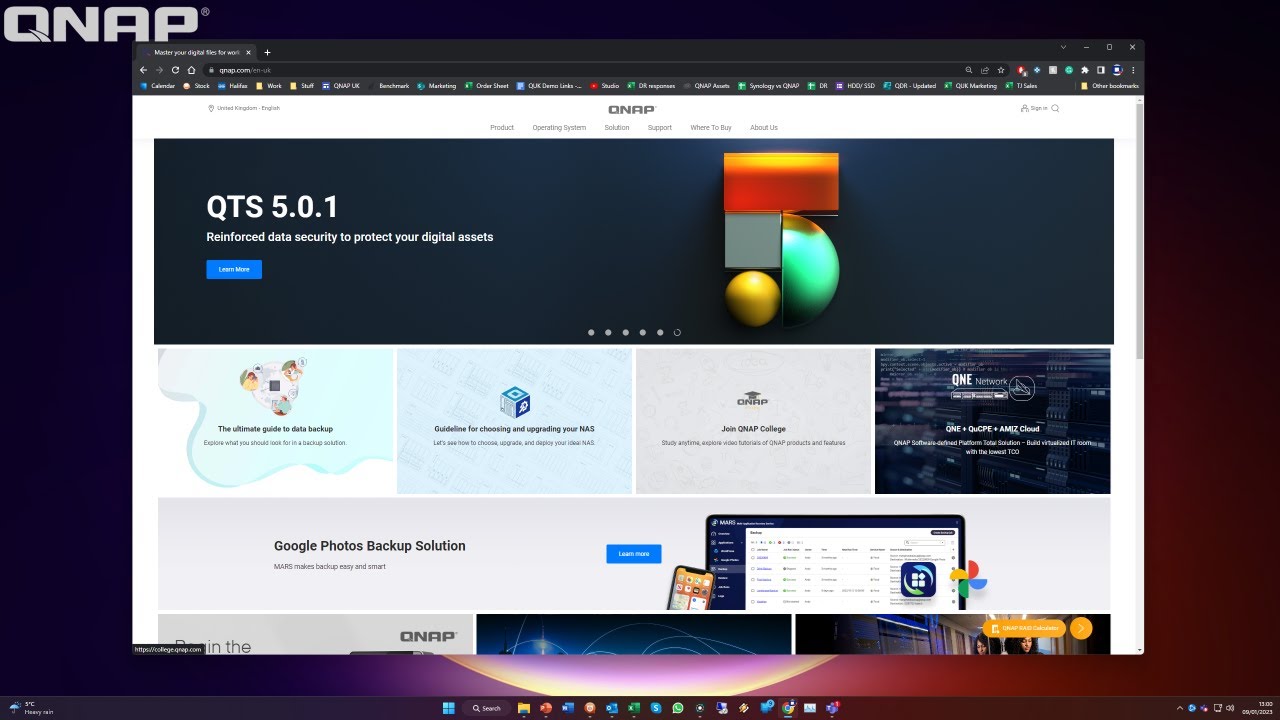Click Learn More on the QTS 5.0.1 banner
The image size is (1280, 720).
pos(234,269)
